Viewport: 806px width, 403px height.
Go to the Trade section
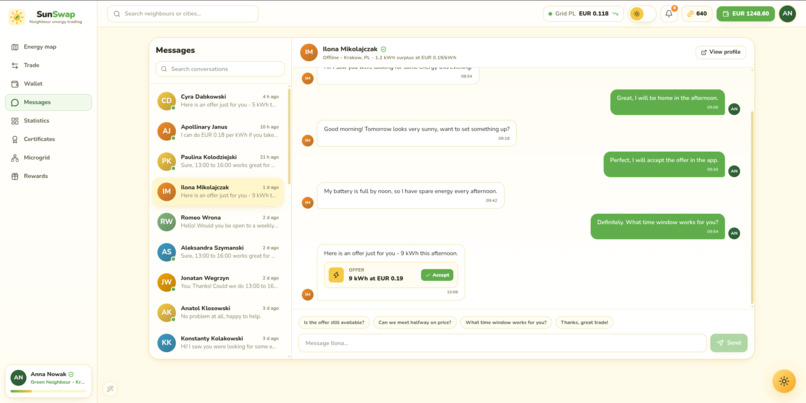click(48, 65)
